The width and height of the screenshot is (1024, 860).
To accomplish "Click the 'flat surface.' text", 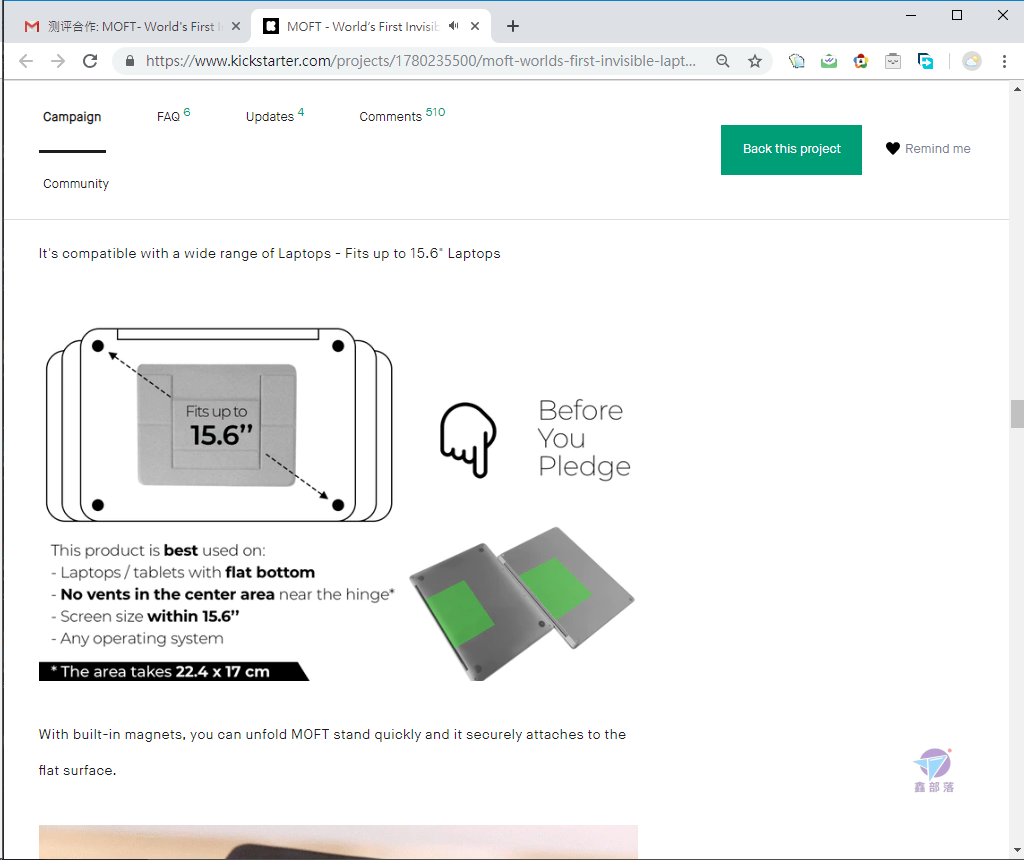I will (77, 771).
